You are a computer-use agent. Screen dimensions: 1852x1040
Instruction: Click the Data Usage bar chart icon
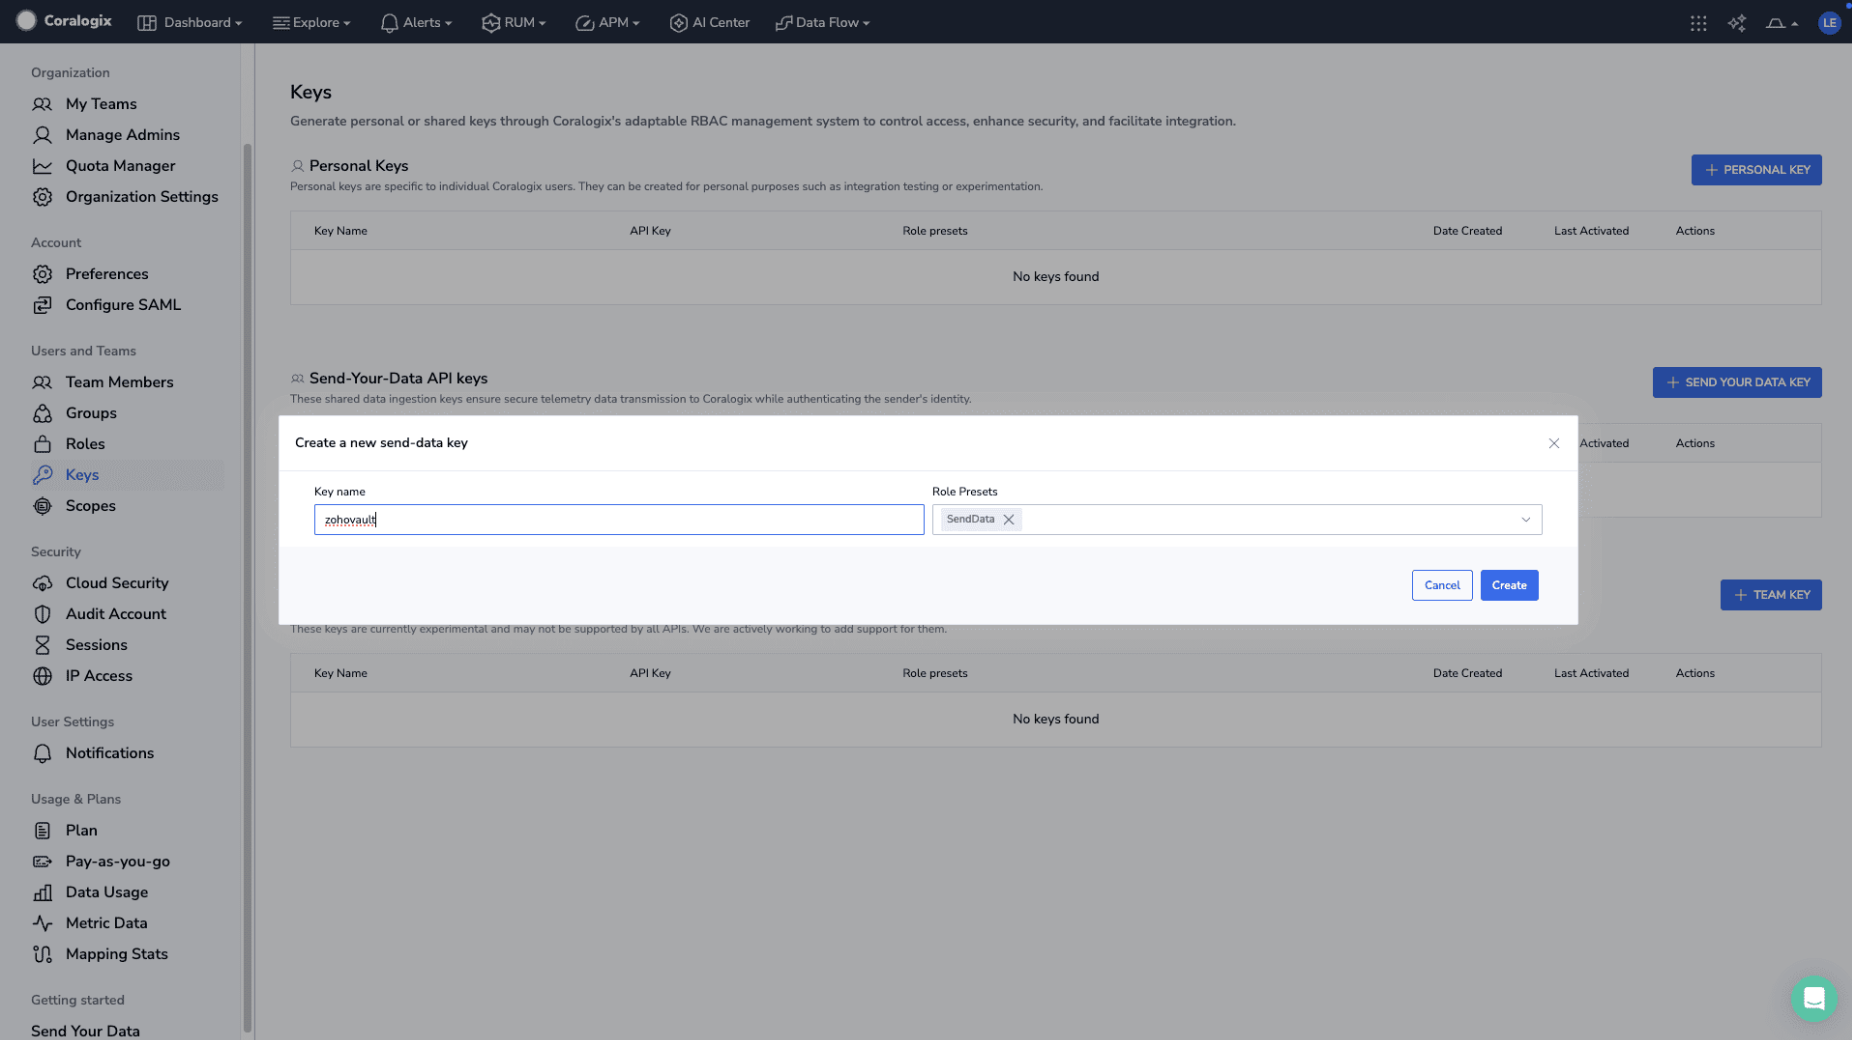click(42, 892)
